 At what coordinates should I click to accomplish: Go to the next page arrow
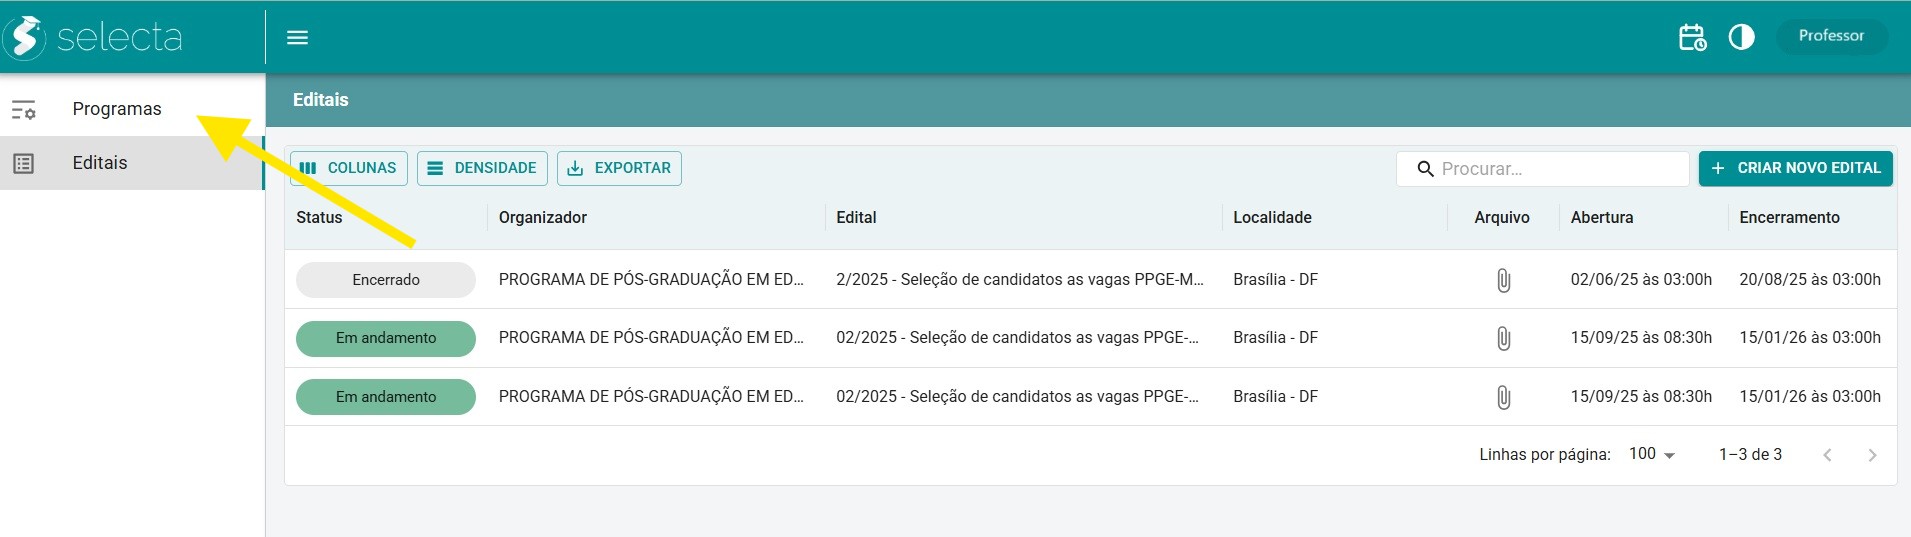[1872, 455]
